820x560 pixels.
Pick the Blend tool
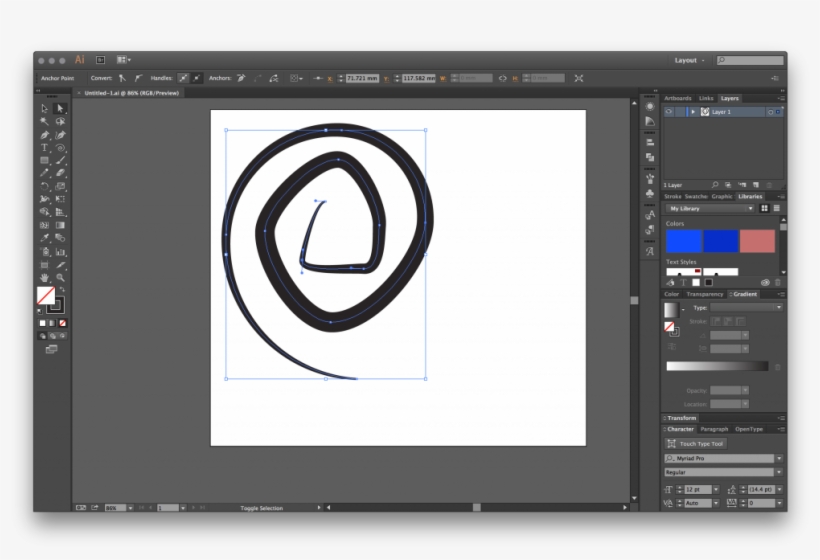[x=60, y=238]
